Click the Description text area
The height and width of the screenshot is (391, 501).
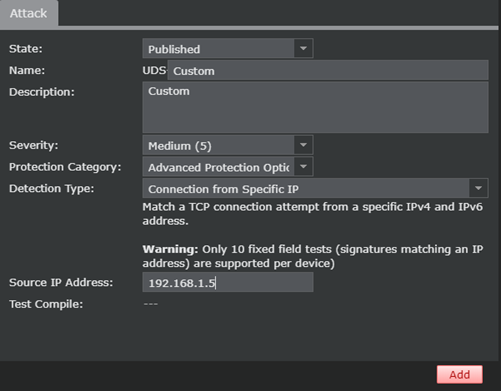315,107
